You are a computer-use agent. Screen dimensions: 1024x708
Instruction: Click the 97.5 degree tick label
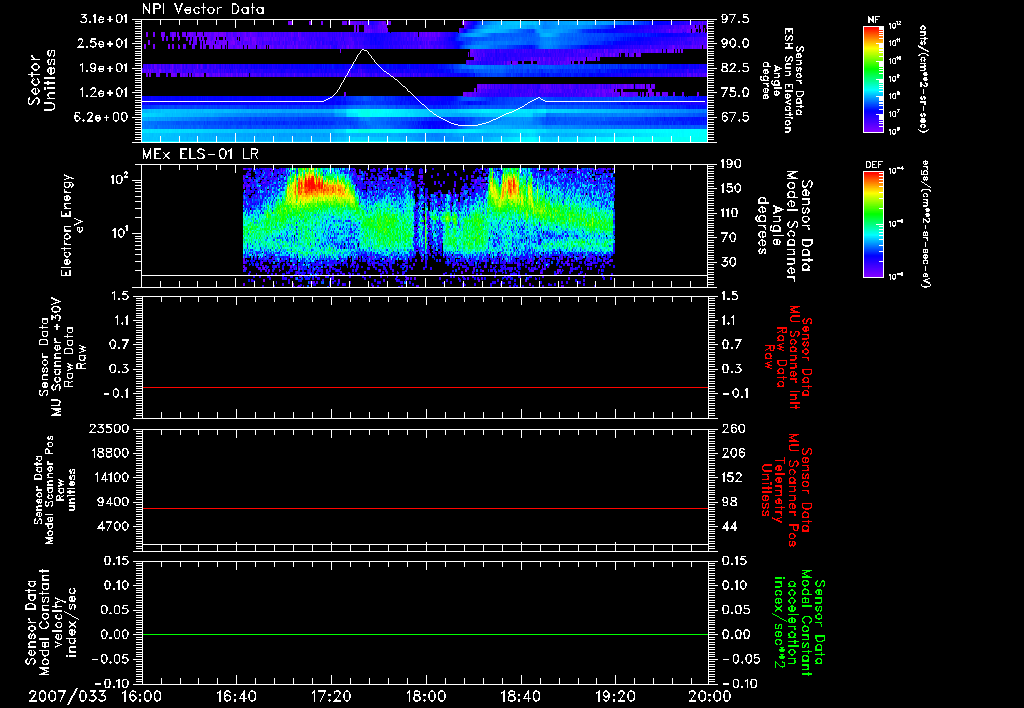735,19
